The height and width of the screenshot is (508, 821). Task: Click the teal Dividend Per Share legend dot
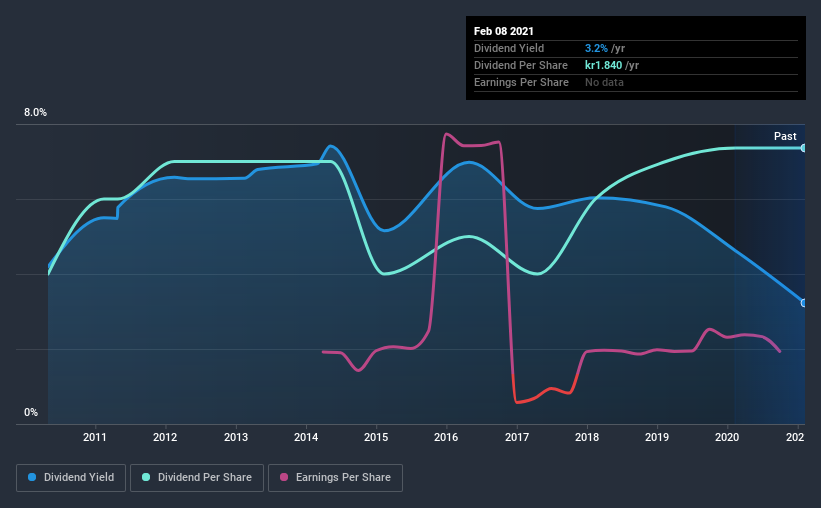[x=146, y=477]
